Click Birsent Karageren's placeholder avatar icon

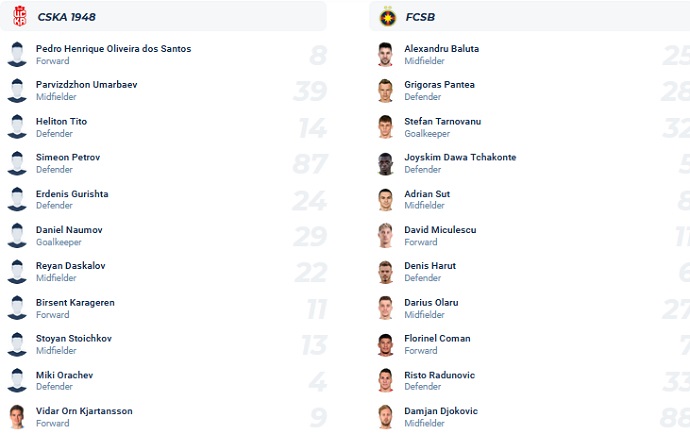tap(17, 308)
